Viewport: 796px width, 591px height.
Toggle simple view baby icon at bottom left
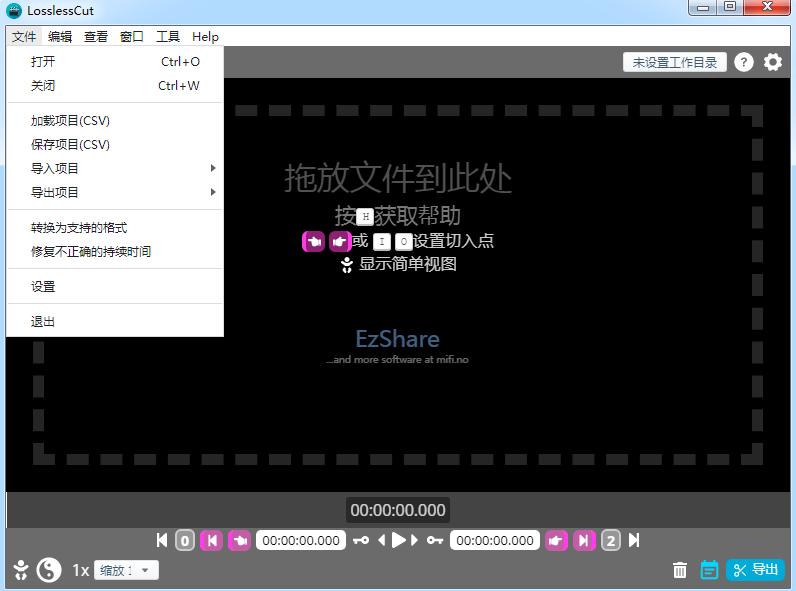coord(20,570)
